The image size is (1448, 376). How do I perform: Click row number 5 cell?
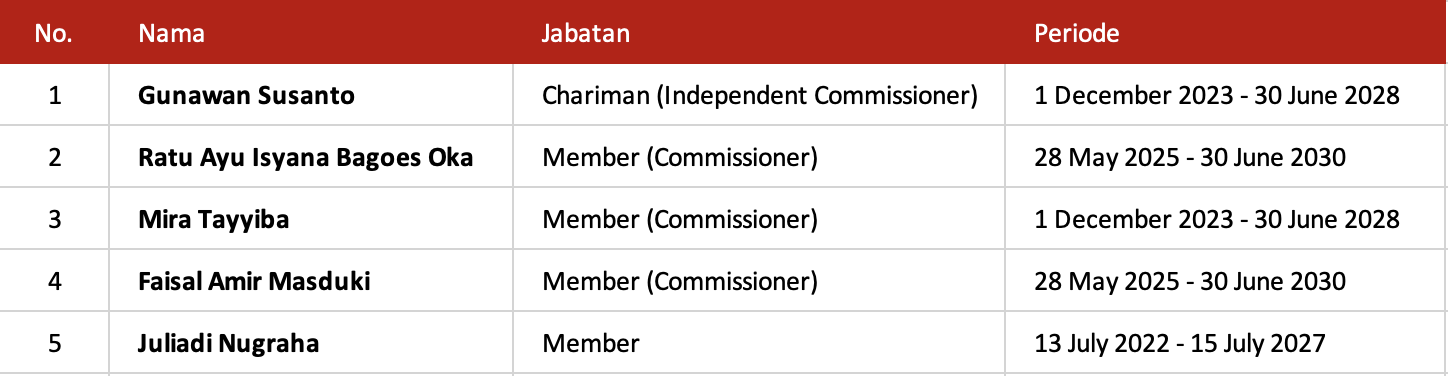click(x=54, y=344)
